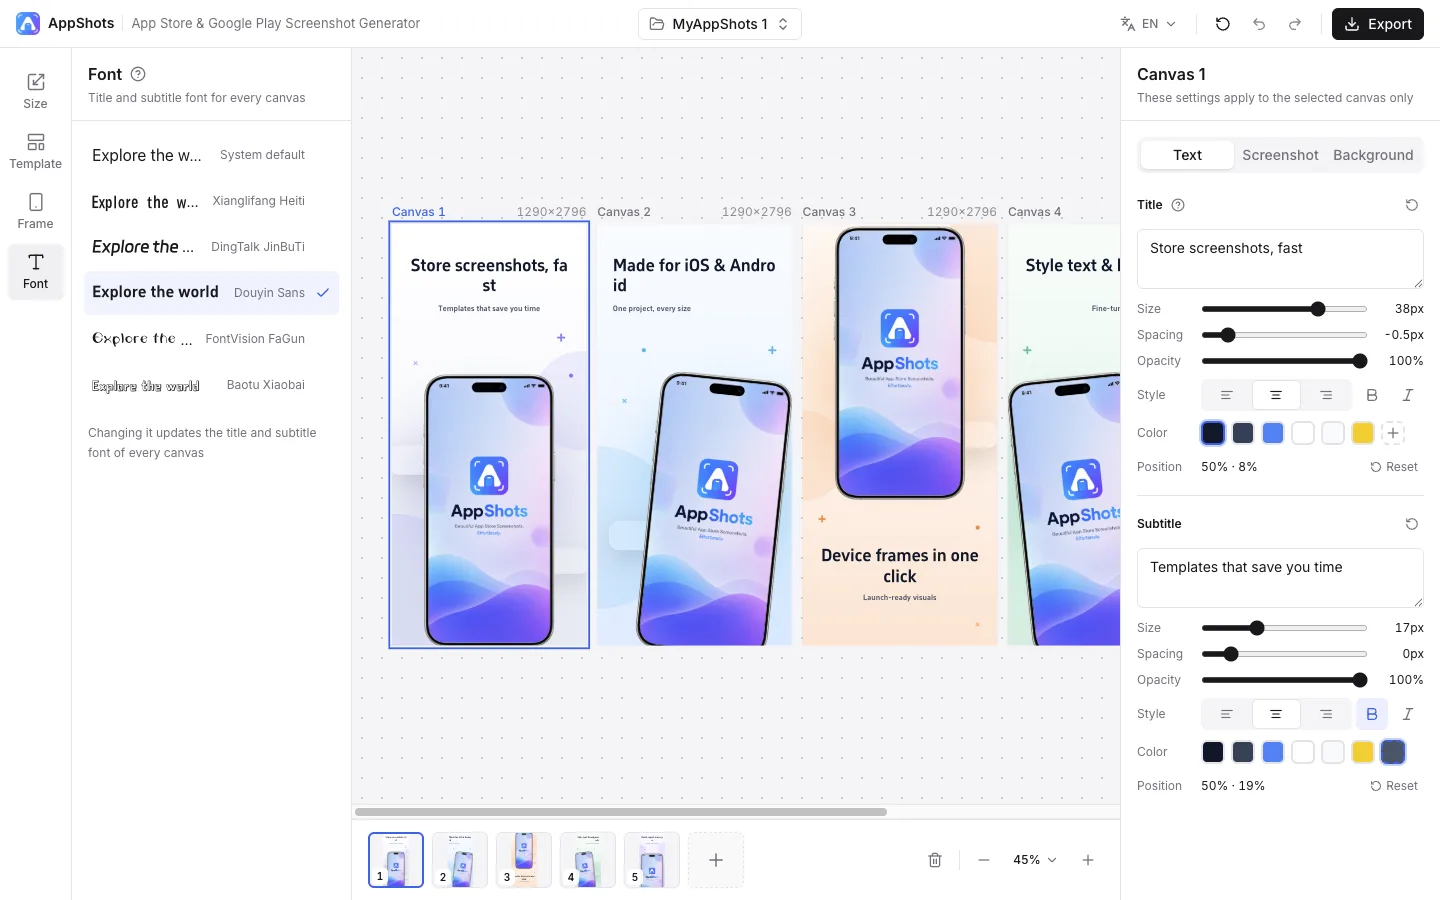The width and height of the screenshot is (1440, 900).
Task: Reset the Subtitle position
Action: click(1394, 786)
